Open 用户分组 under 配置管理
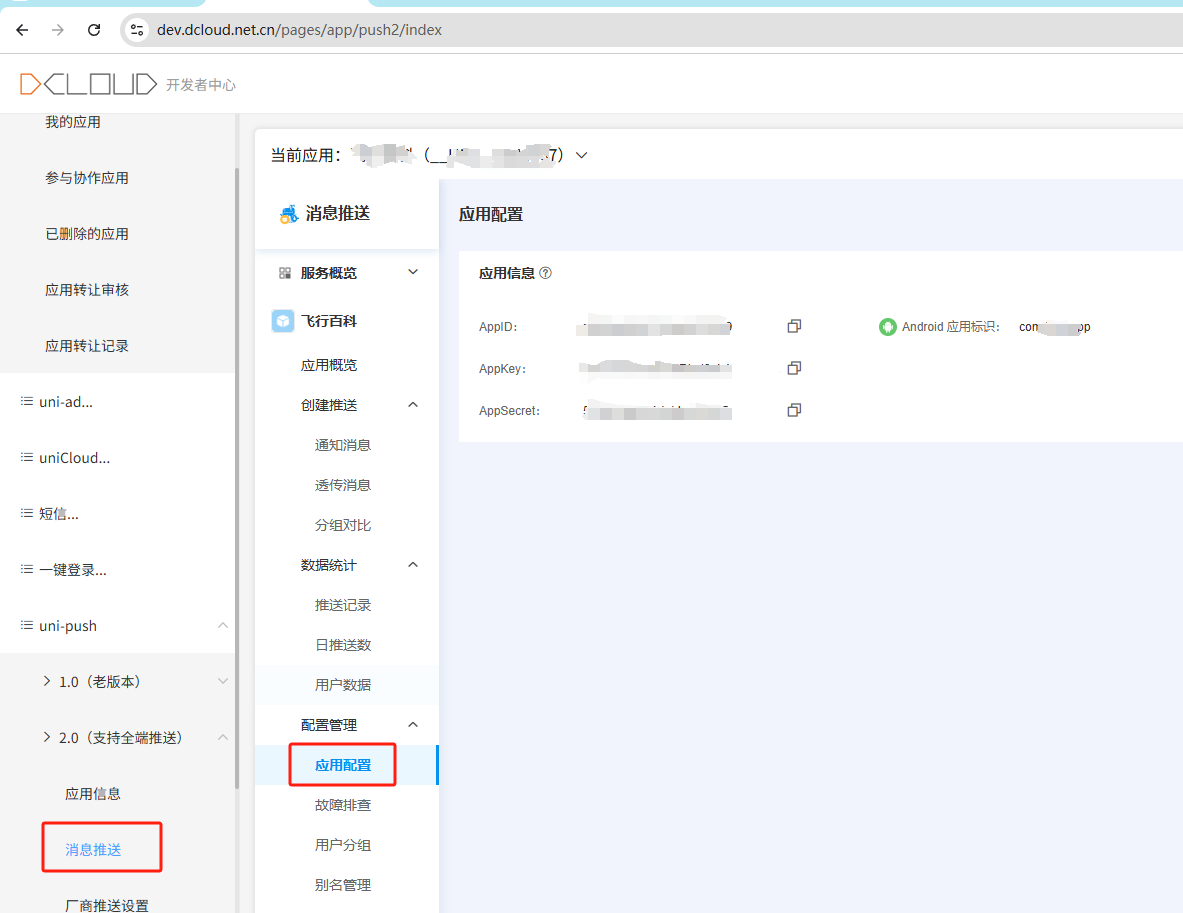The height and width of the screenshot is (913, 1183). (343, 845)
